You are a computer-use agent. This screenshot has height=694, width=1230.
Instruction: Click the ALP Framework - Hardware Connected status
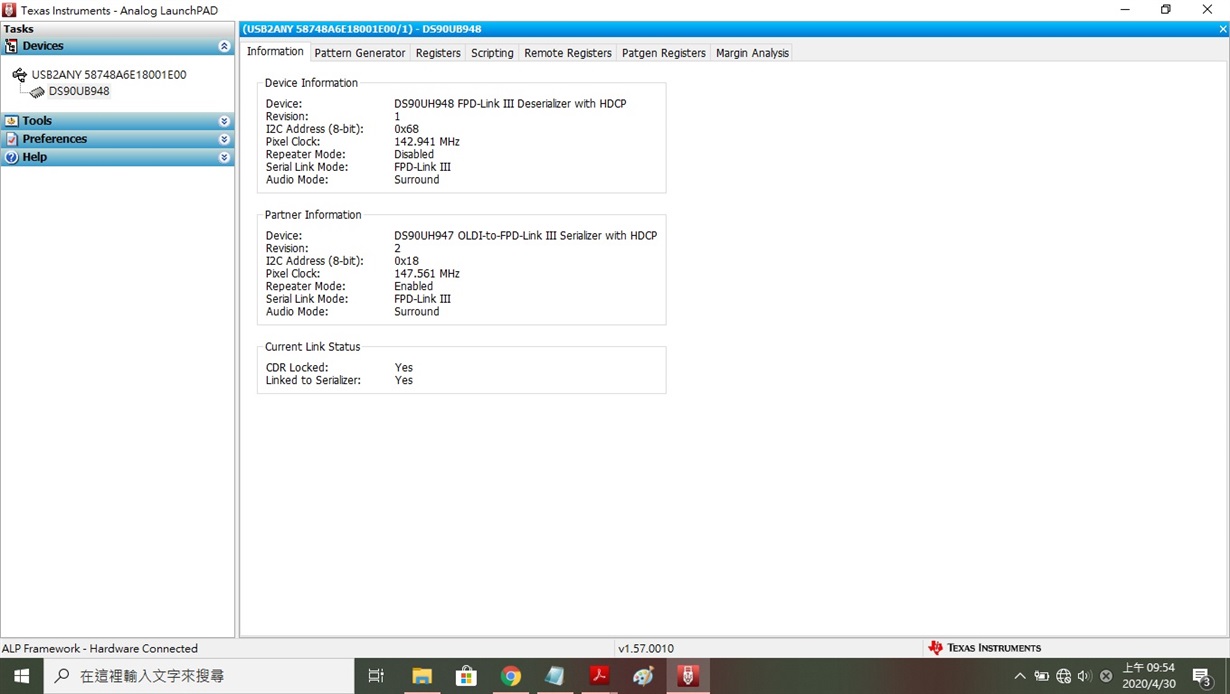(100, 648)
